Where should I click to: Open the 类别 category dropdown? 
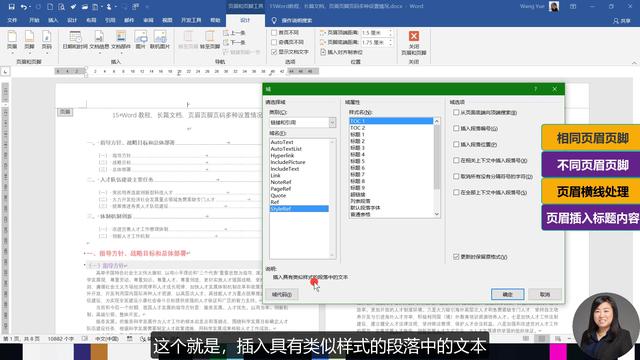332,122
